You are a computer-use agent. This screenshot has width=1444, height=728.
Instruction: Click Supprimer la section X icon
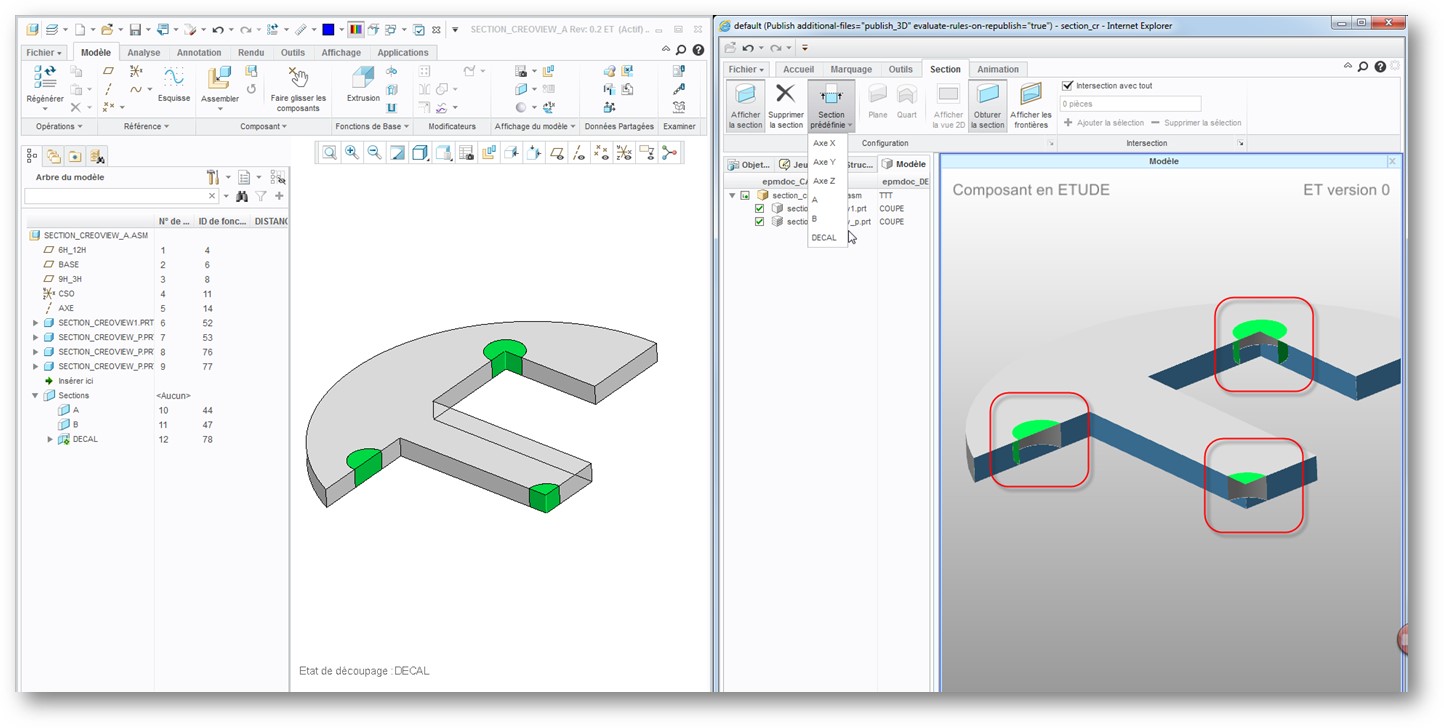(x=786, y=95)
